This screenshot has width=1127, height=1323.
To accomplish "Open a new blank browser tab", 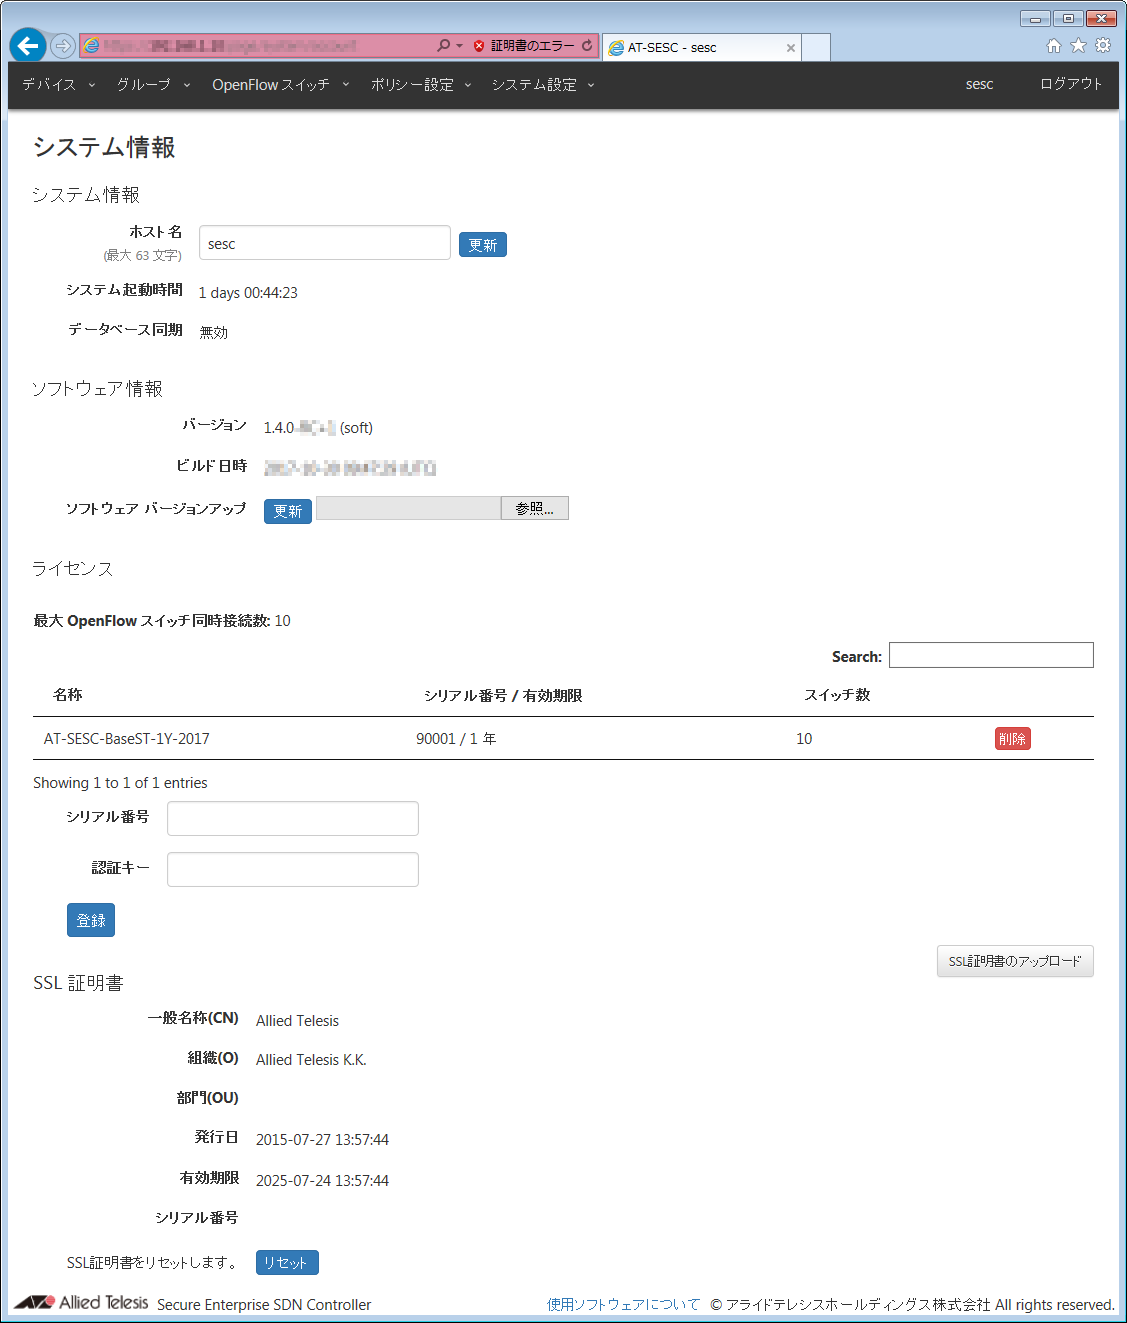I will (x=816, y=47).
